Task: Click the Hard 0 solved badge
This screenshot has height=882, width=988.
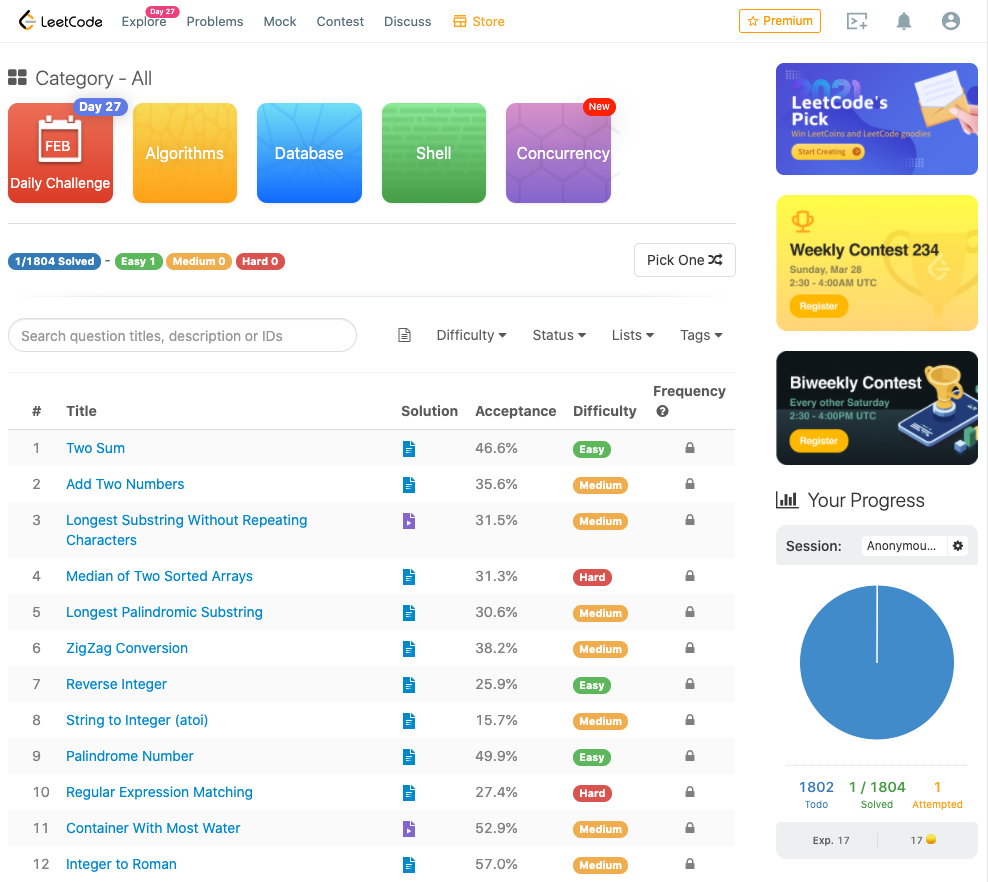Action: click(x=260, y=261)
